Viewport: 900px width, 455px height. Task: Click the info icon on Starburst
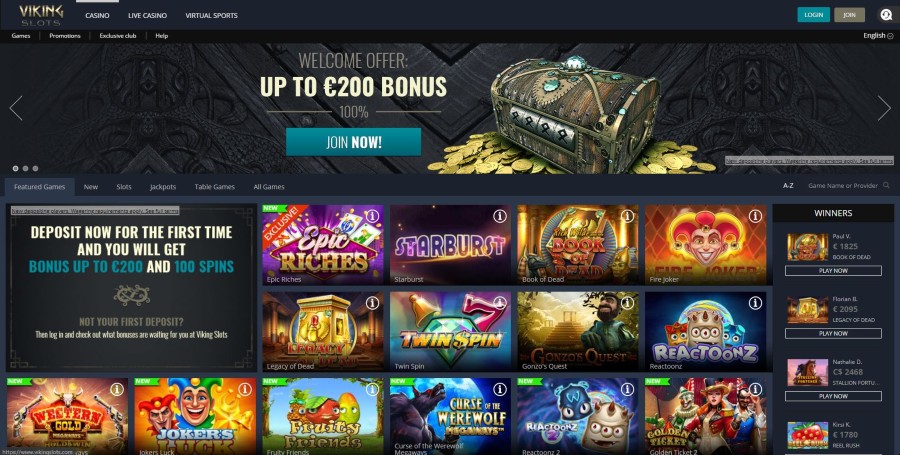point(500,216)
